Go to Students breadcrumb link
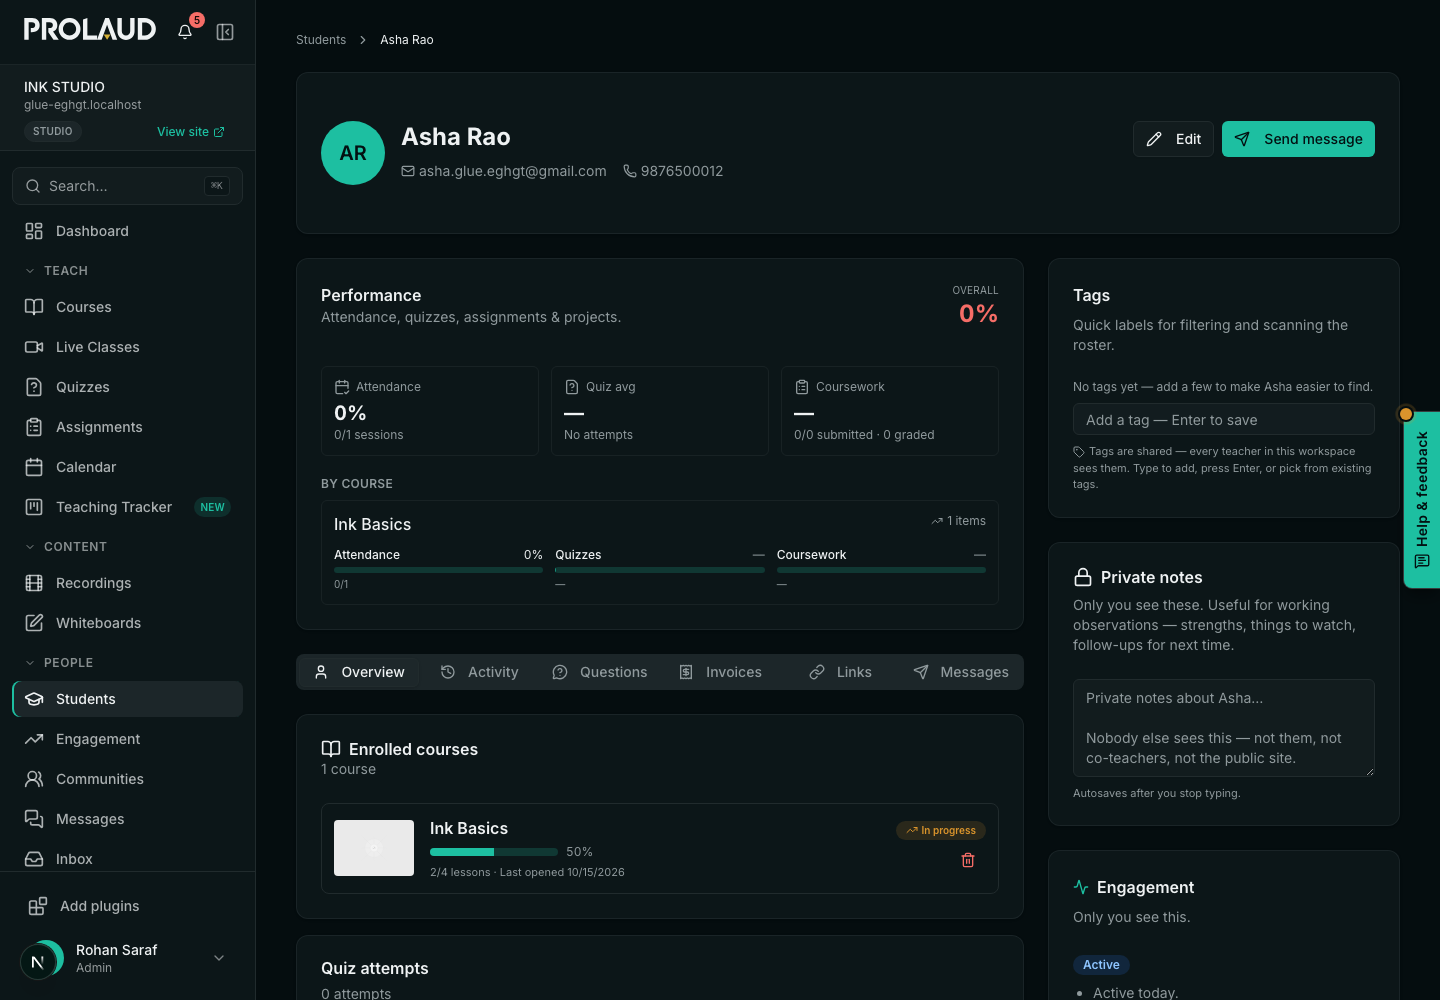Viewport: 1440px width, 1000px height. click(321, 40)
